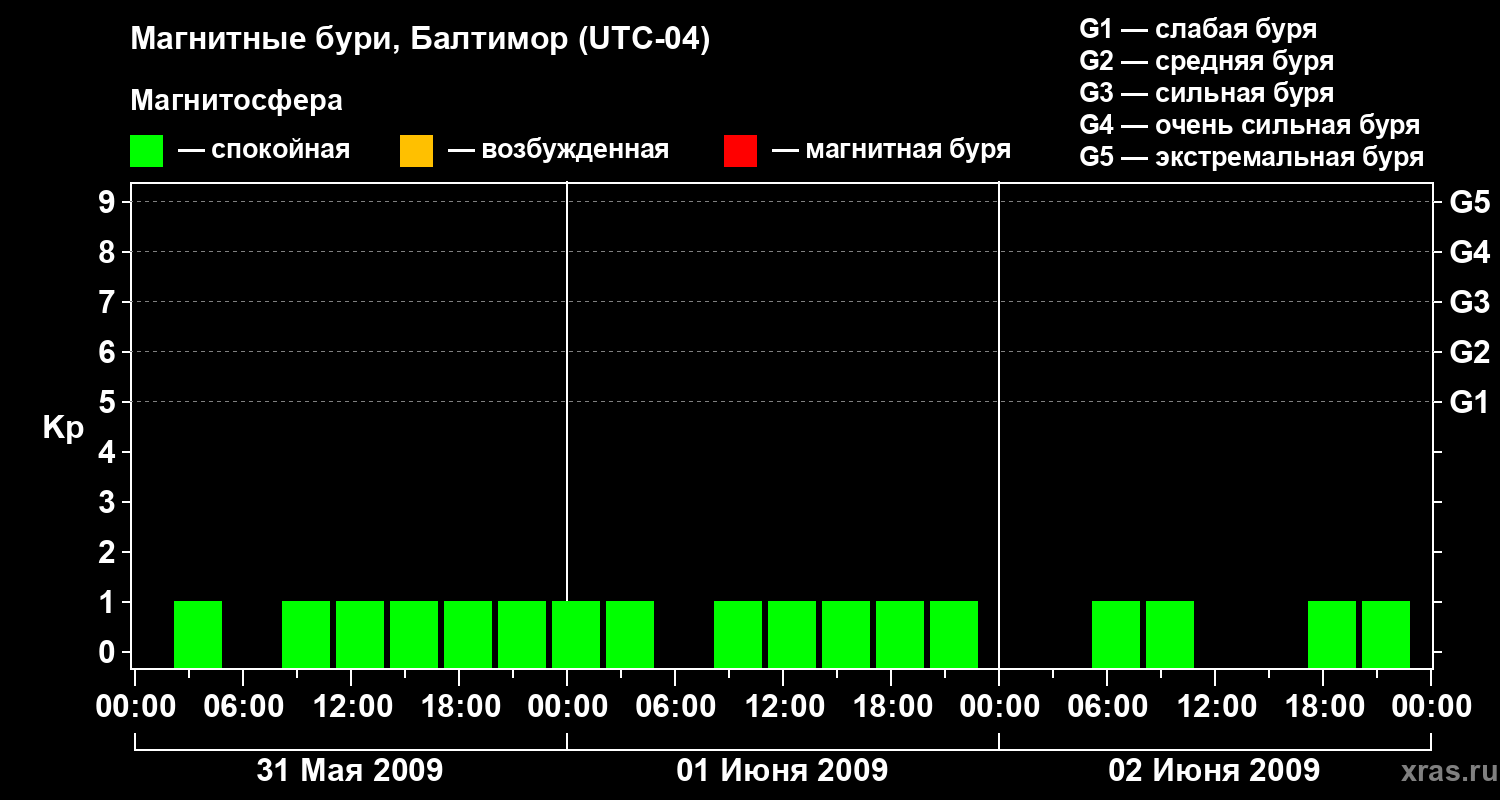1500x800 pixels.
Task: Click the y-axis value "2"
Action: [109, 552]
